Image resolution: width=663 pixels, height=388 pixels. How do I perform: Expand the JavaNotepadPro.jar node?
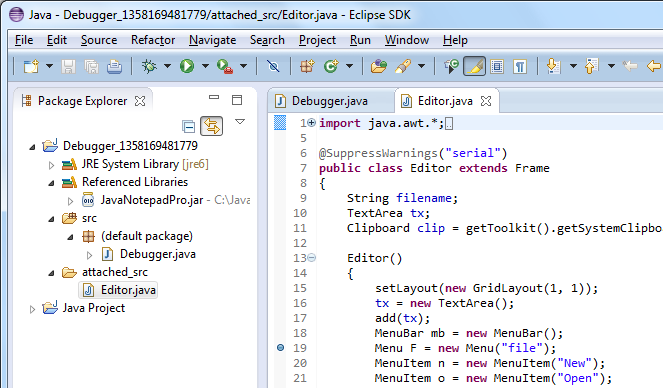70,201
